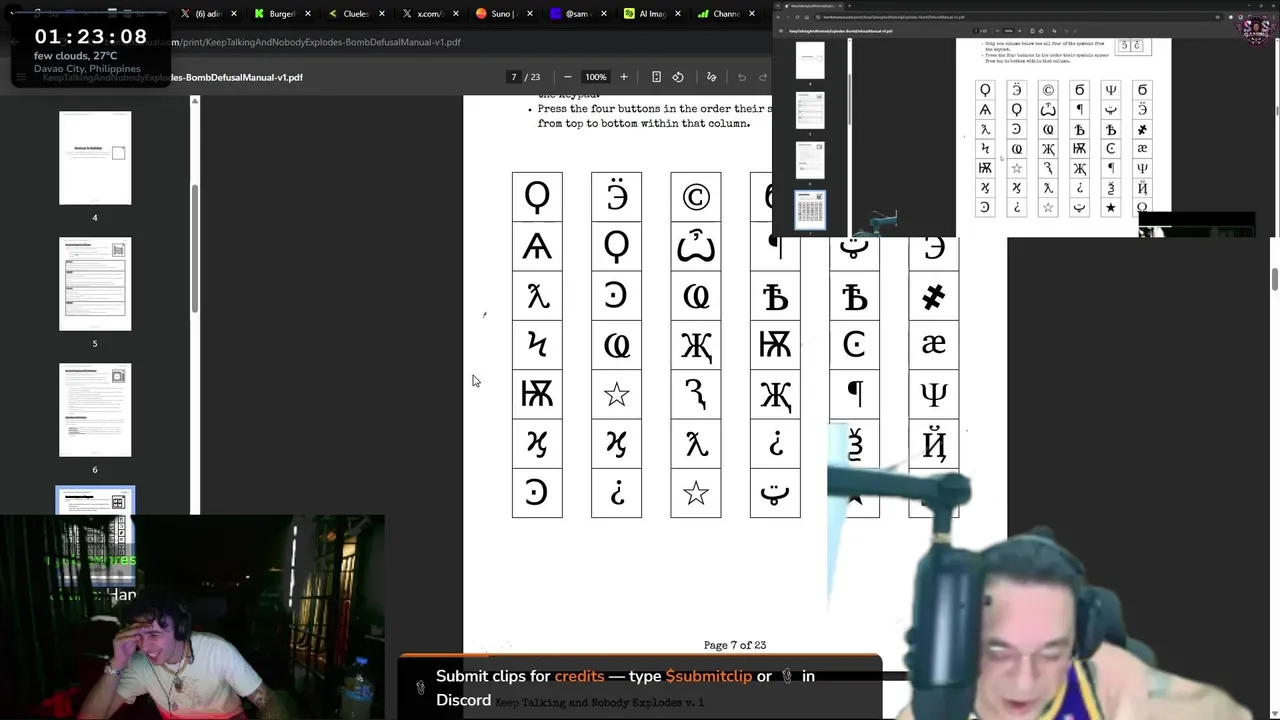Switch to the Channel tab
This screenshot has height=720, width=1280.
pyautogui.click(x=724, y=14)
